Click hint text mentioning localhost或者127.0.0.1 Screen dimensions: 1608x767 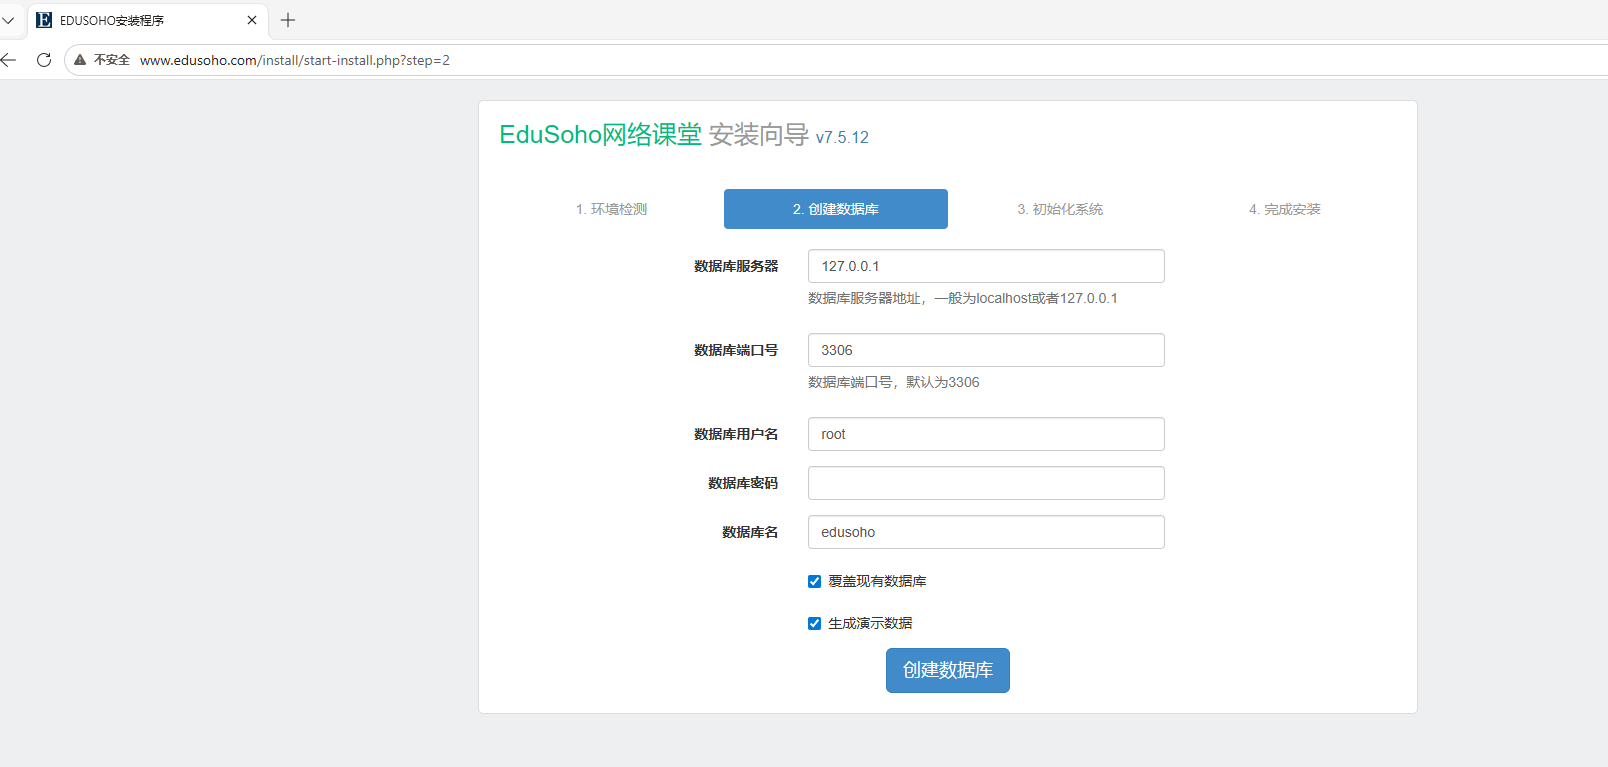point(963,298)
